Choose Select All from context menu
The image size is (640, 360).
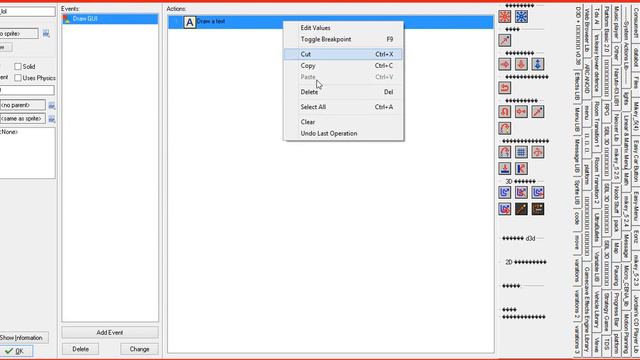(x=343, y=107)
